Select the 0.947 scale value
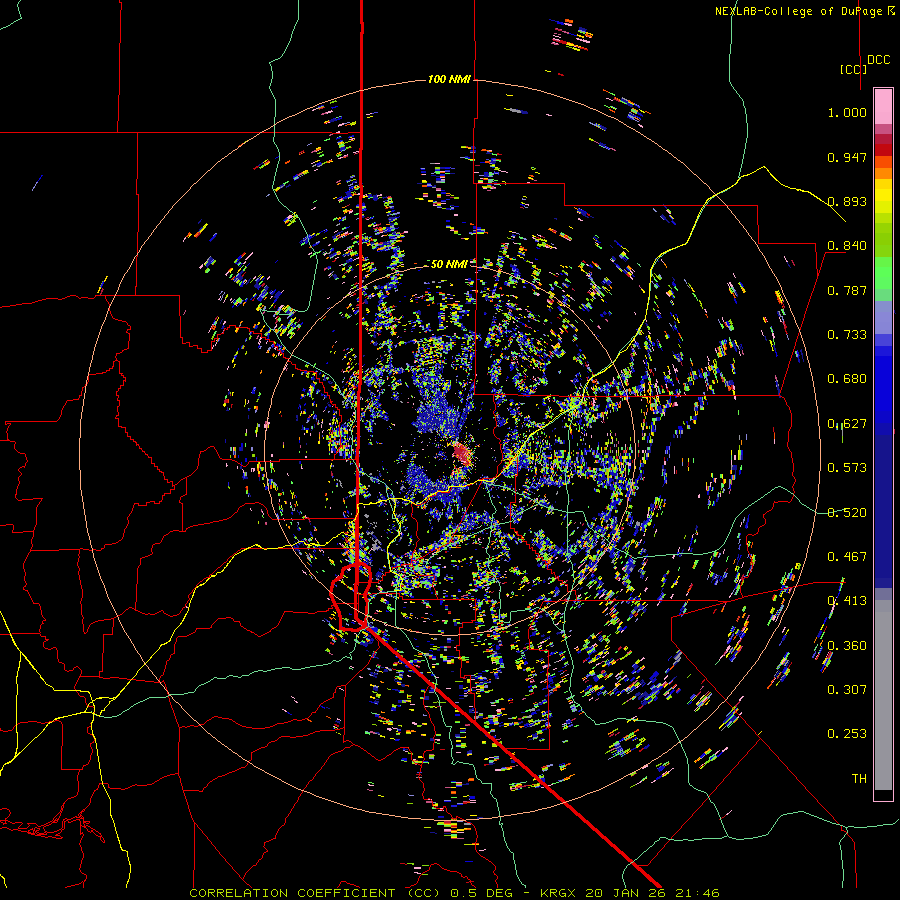Image resolution: width=900 pixels, height=900 pixels. tap(847, 157)
